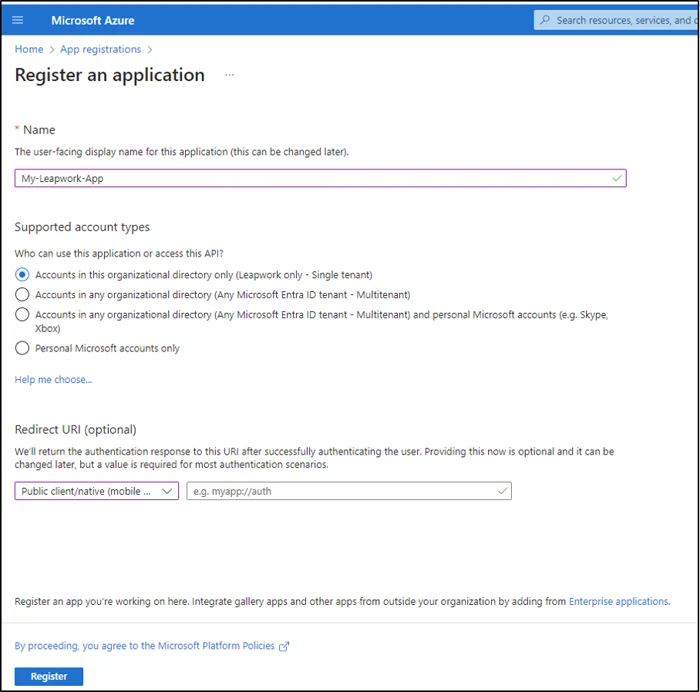This screenshot has width=700, height=692.
Task: Select Personal Microsoft accounts only option
Action: click(x=22, y=348)
